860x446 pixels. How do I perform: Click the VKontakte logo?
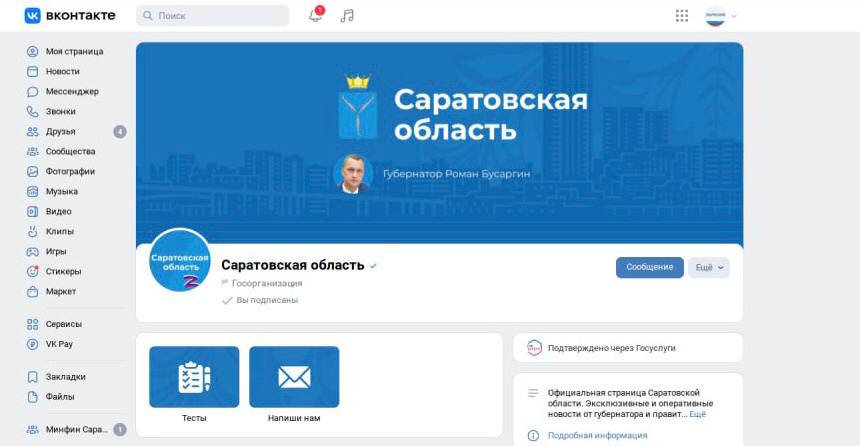[x=70, y=15]
